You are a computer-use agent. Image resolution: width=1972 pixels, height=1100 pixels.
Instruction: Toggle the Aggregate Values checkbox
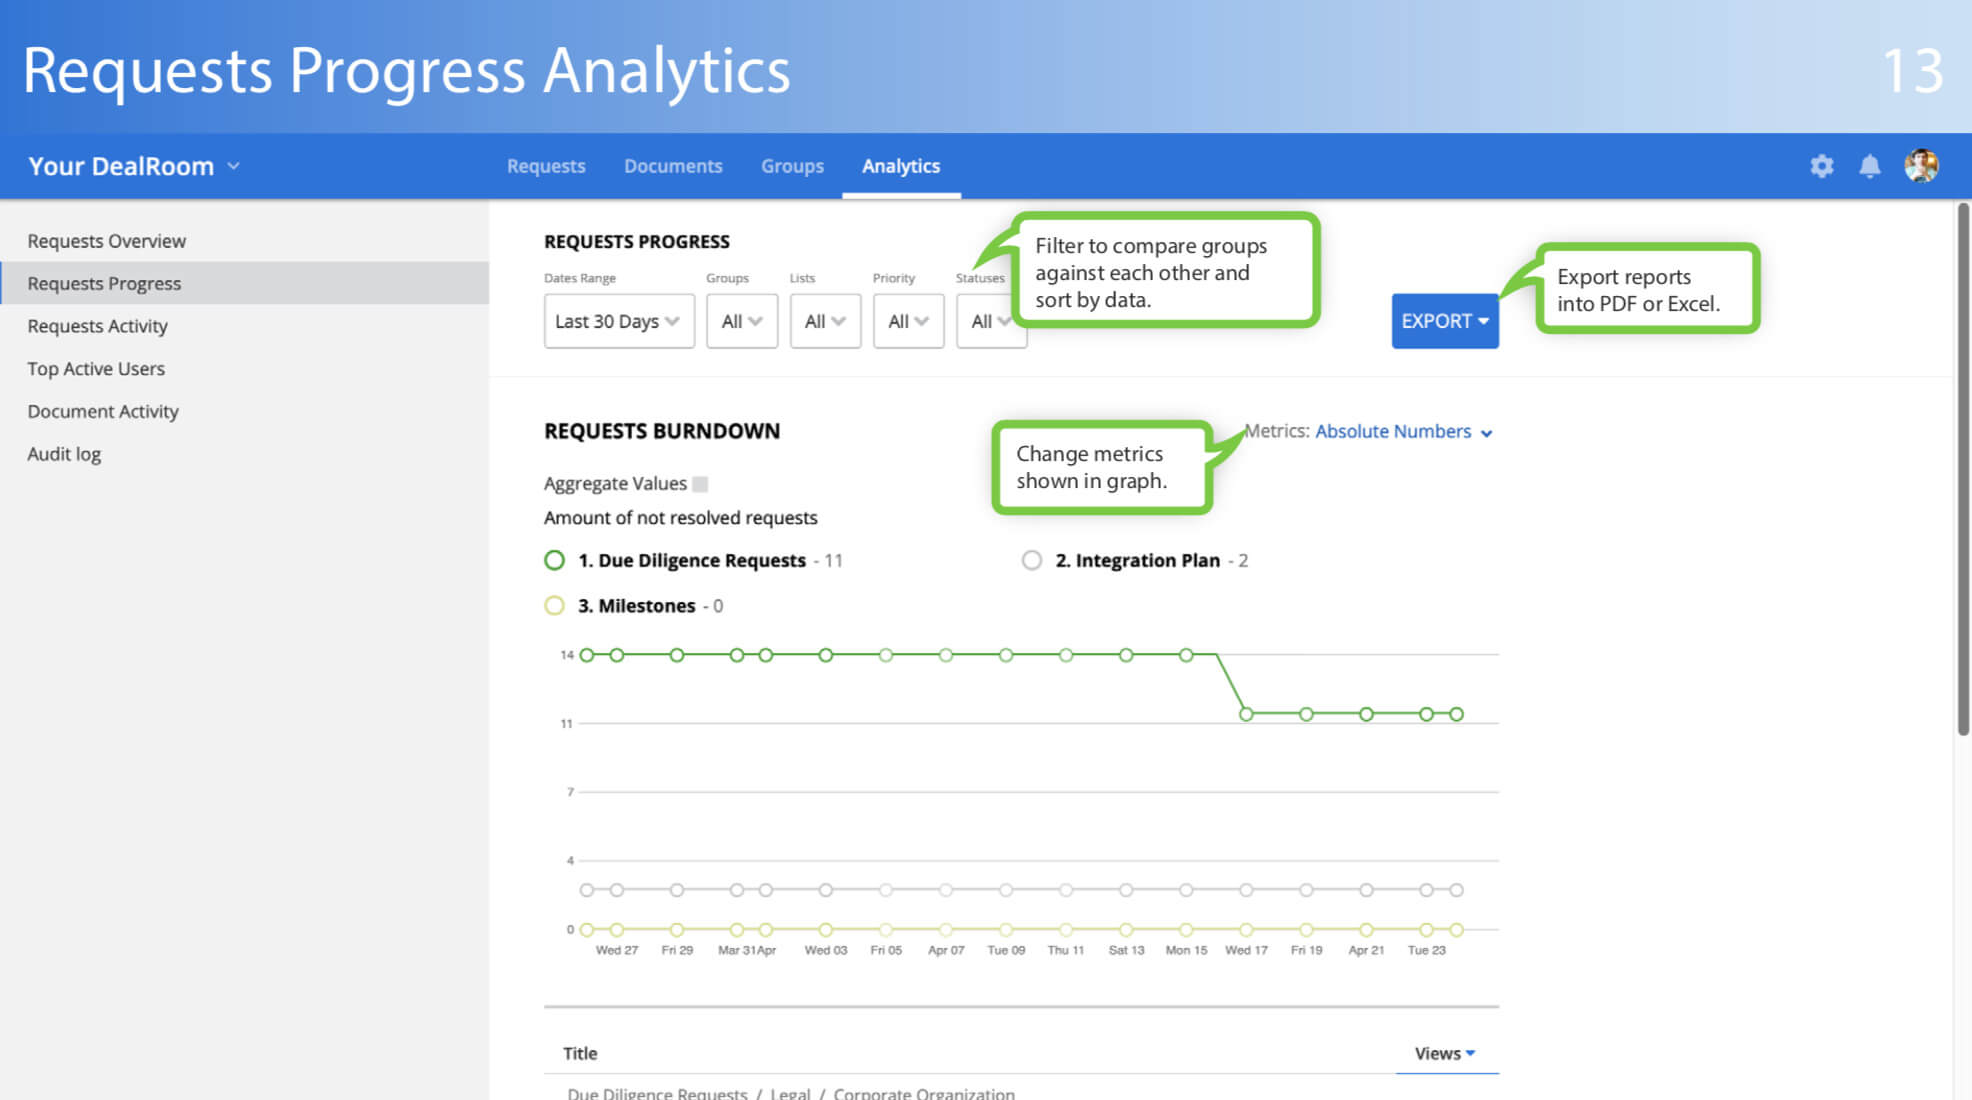pos(700,484)
